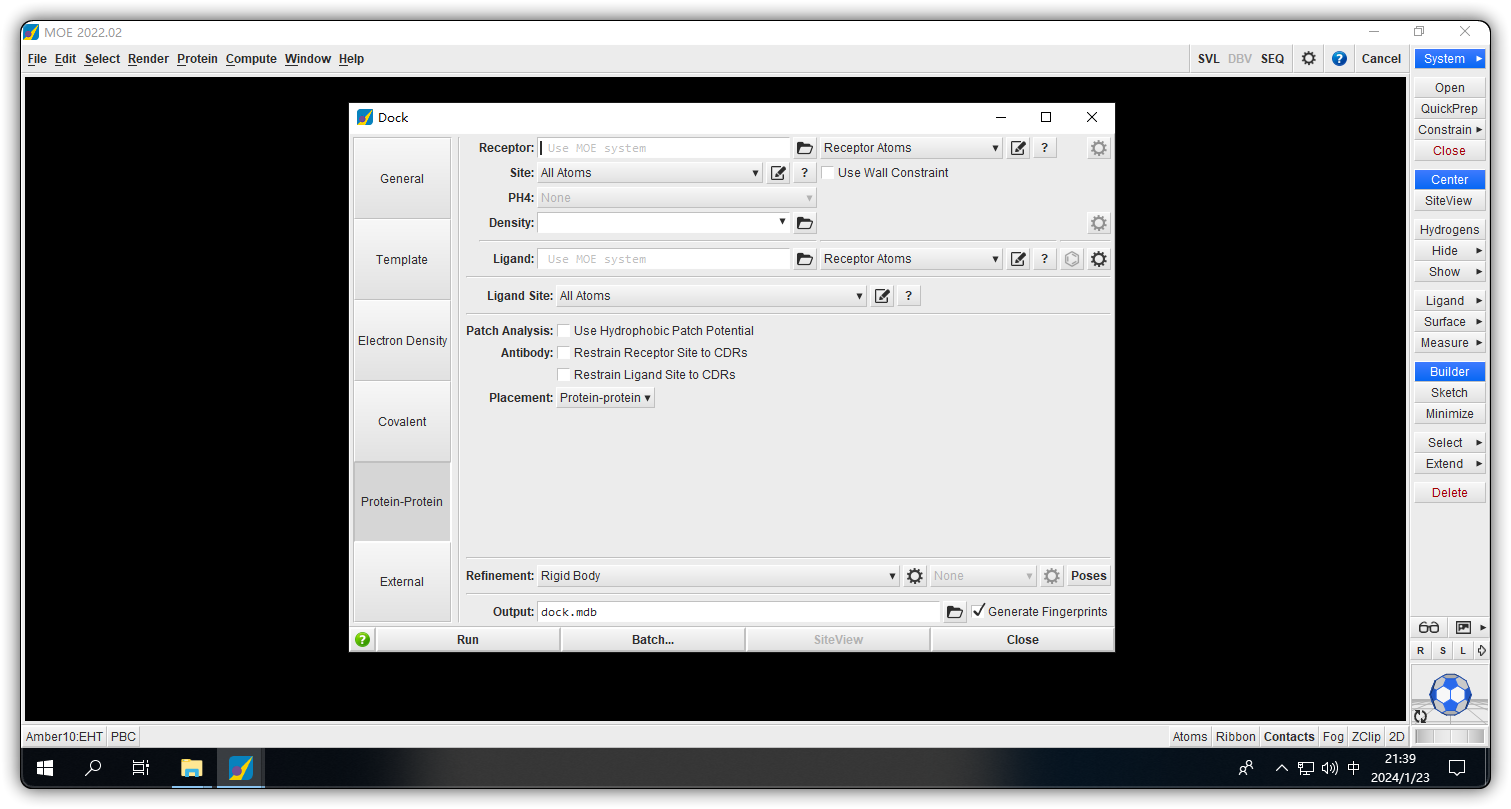Viewport: 1511px width, 809px height.
Task: Browse for a ligand file with the folder icon
Action: click(805, 259)
